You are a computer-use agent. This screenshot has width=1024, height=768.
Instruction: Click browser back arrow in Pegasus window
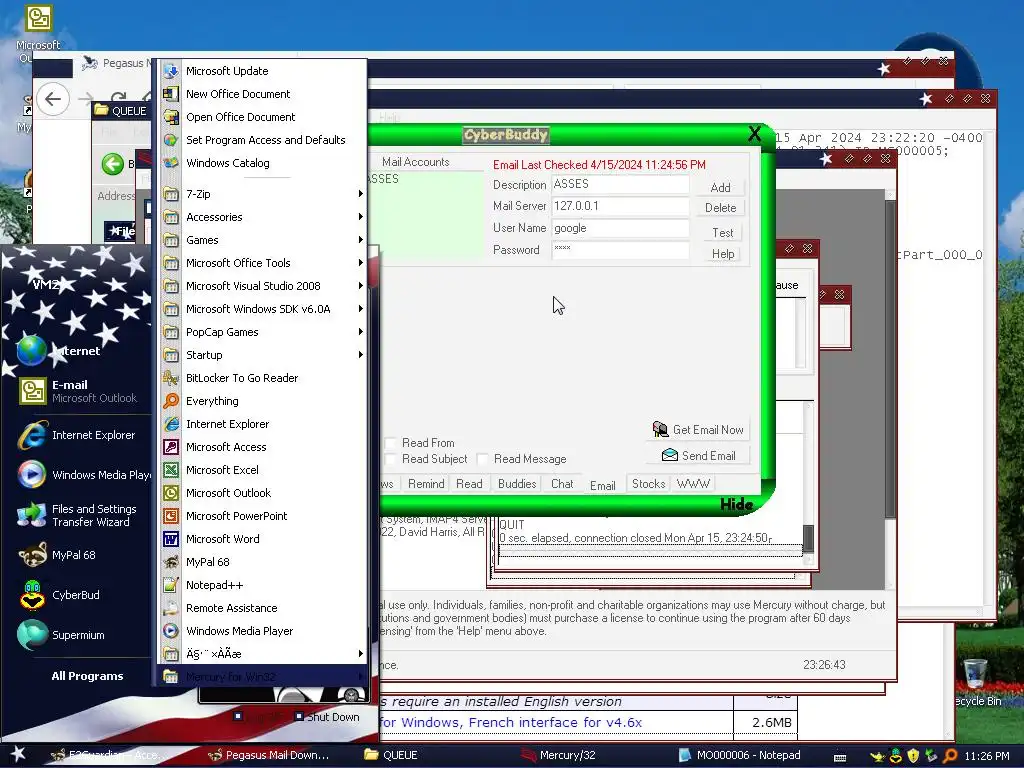click(53, 99)
